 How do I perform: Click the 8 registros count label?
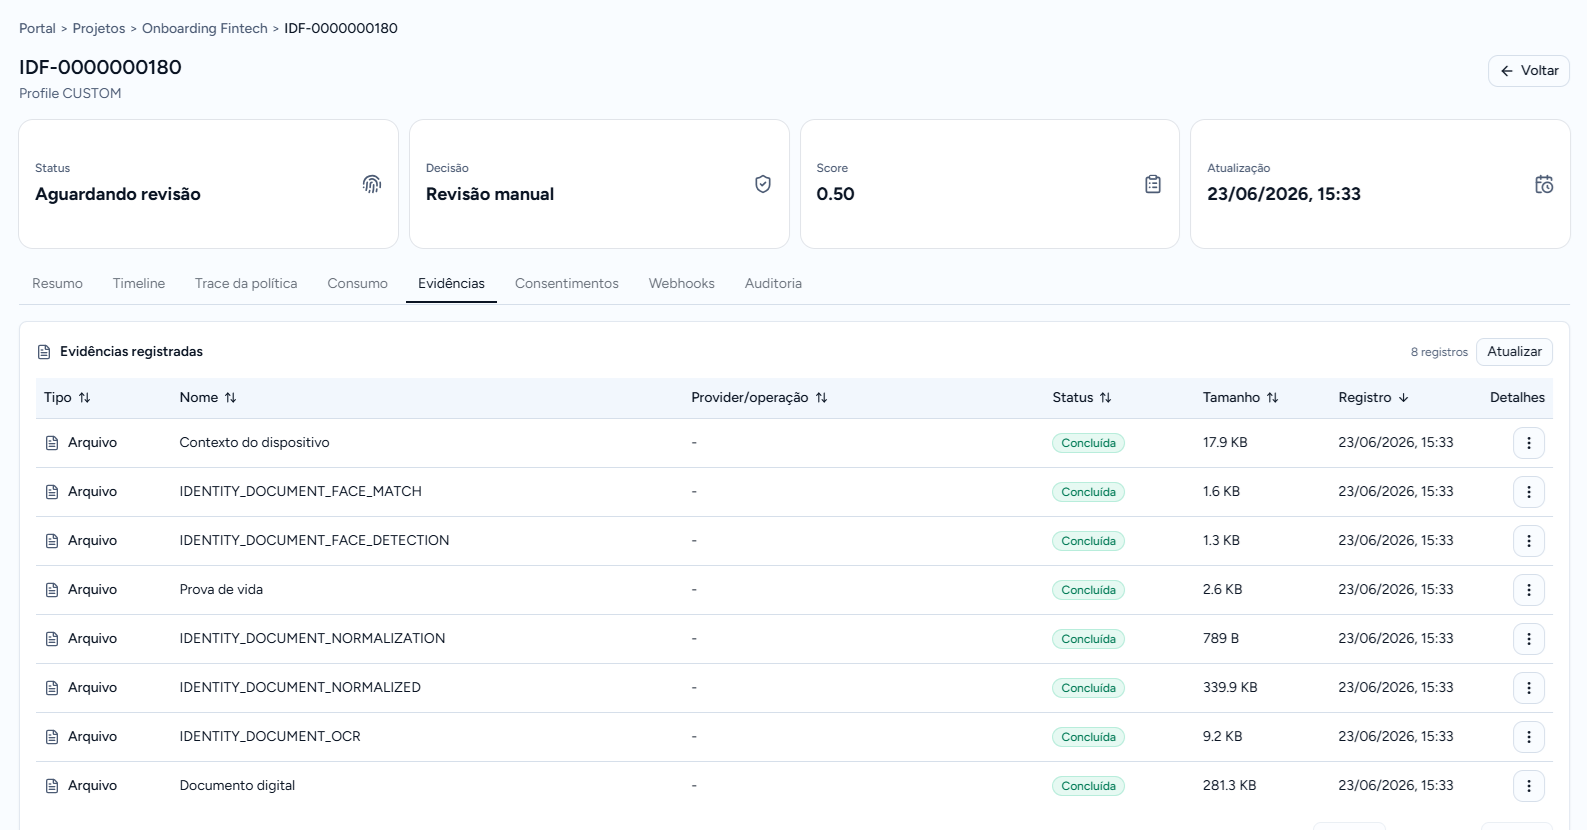tap(1439, 352)
